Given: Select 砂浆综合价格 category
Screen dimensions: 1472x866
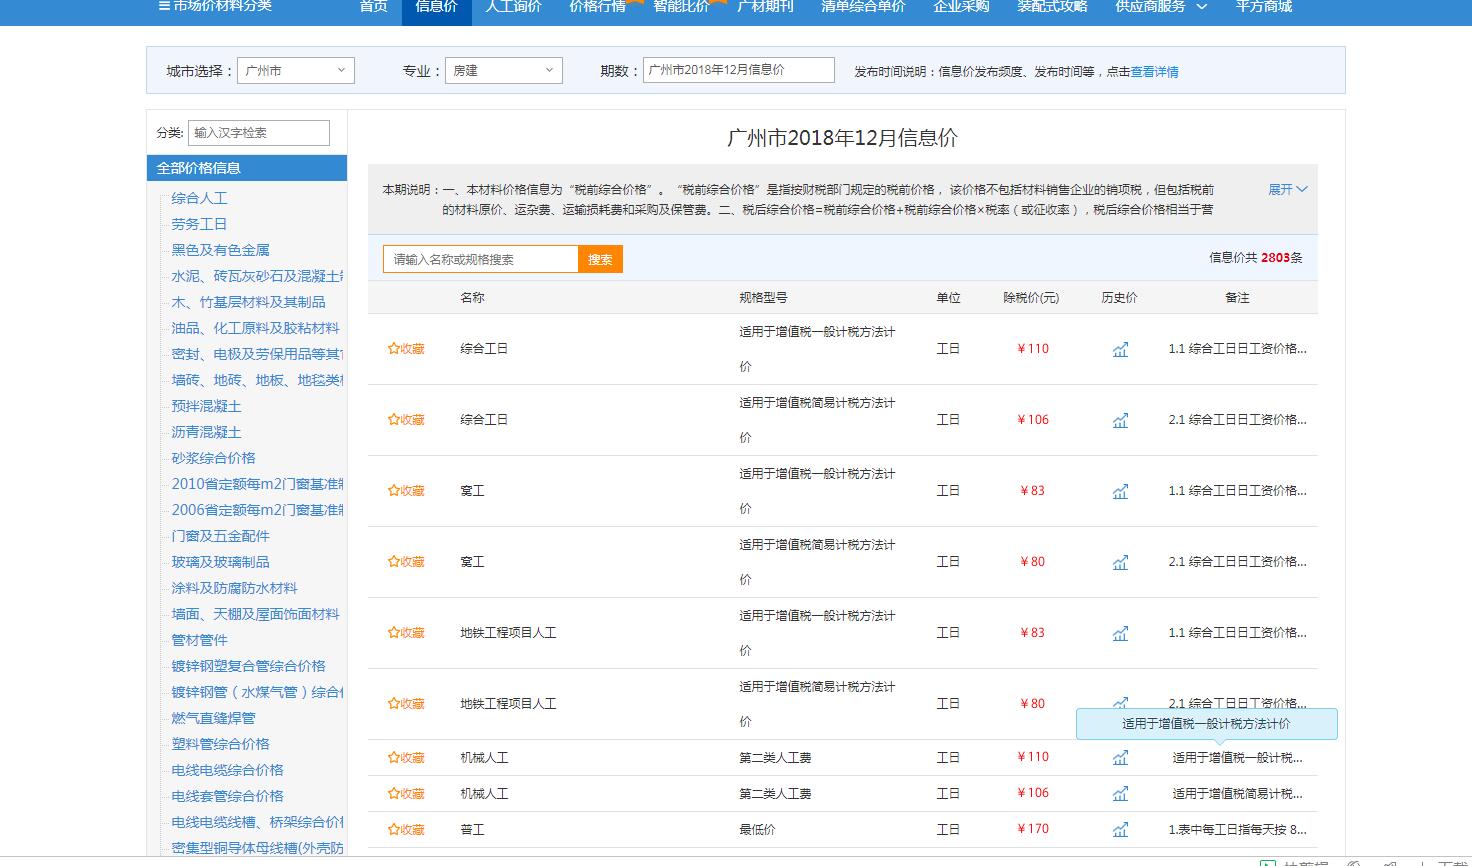Looking at the screenshot, I should (x=213, y=458).
